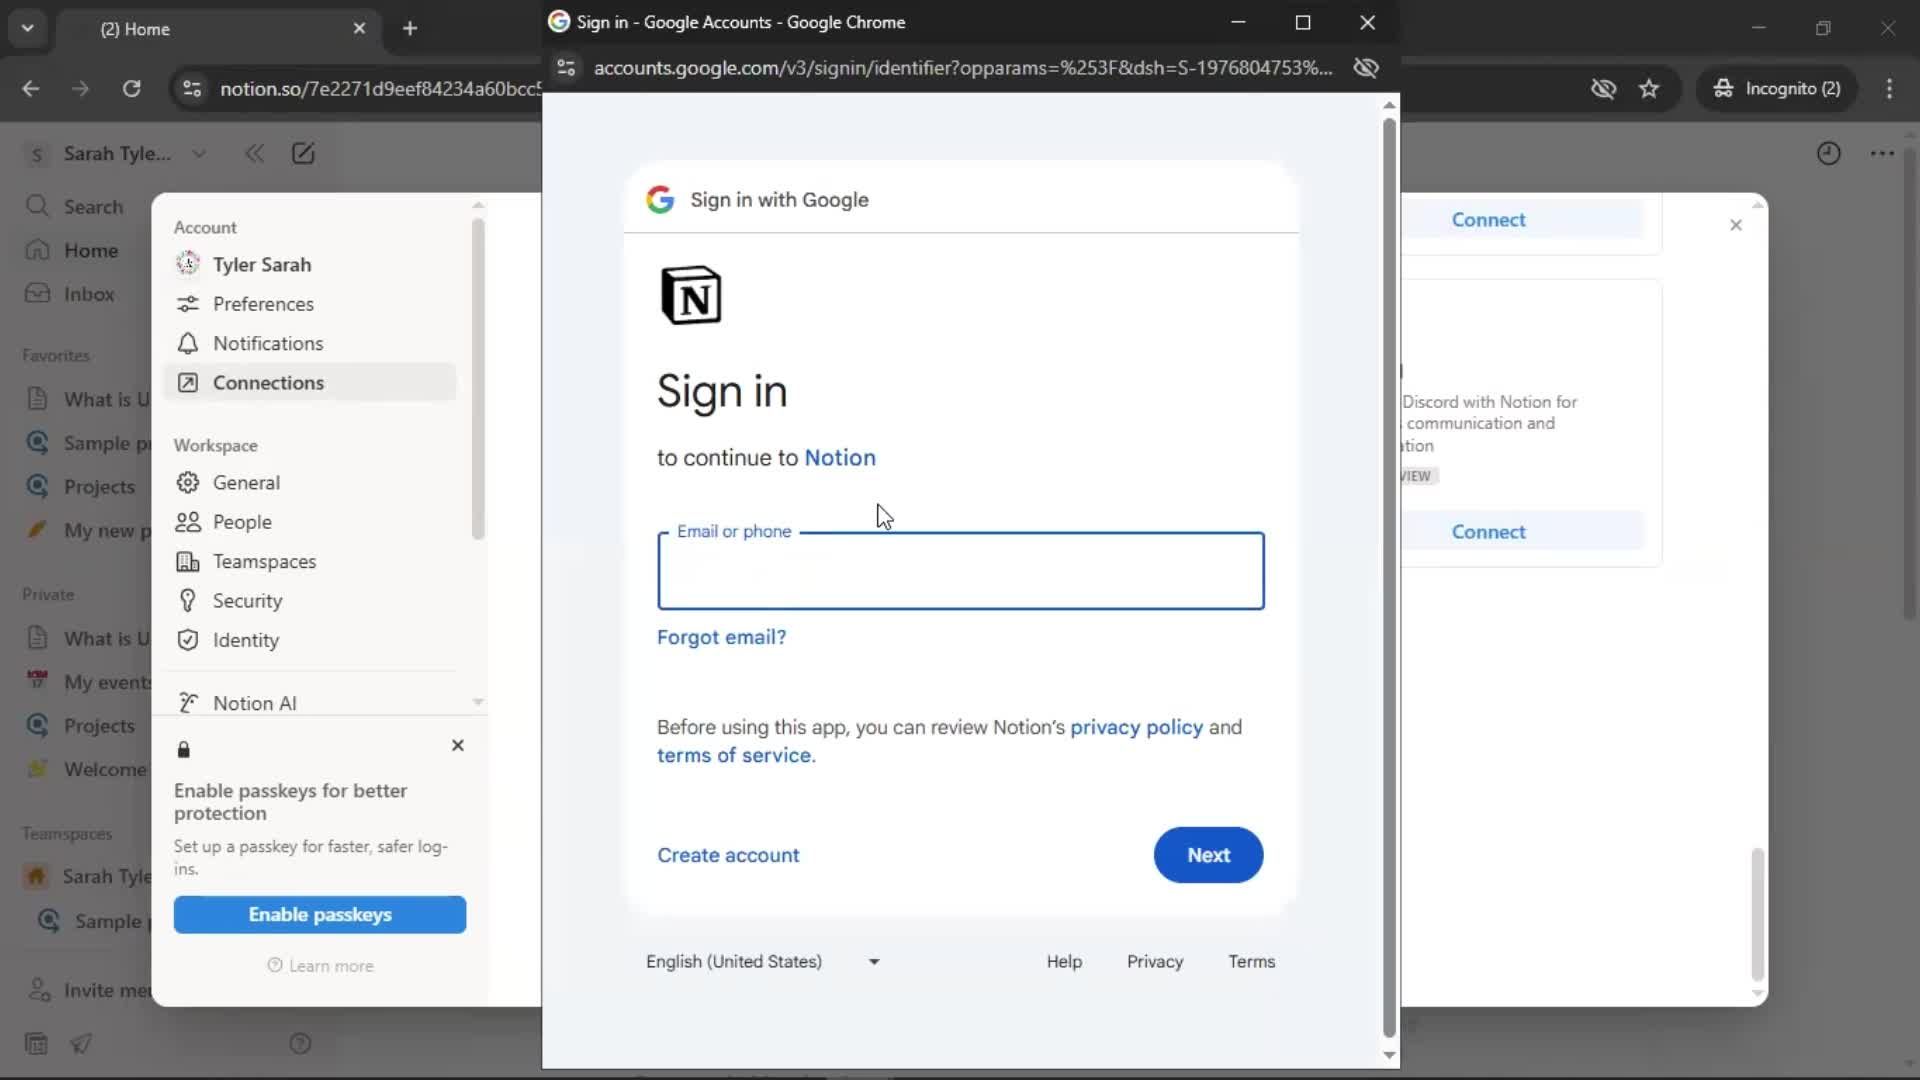
Task: Close the Notion settings dialog
Action: click(x=1736, y=225)
